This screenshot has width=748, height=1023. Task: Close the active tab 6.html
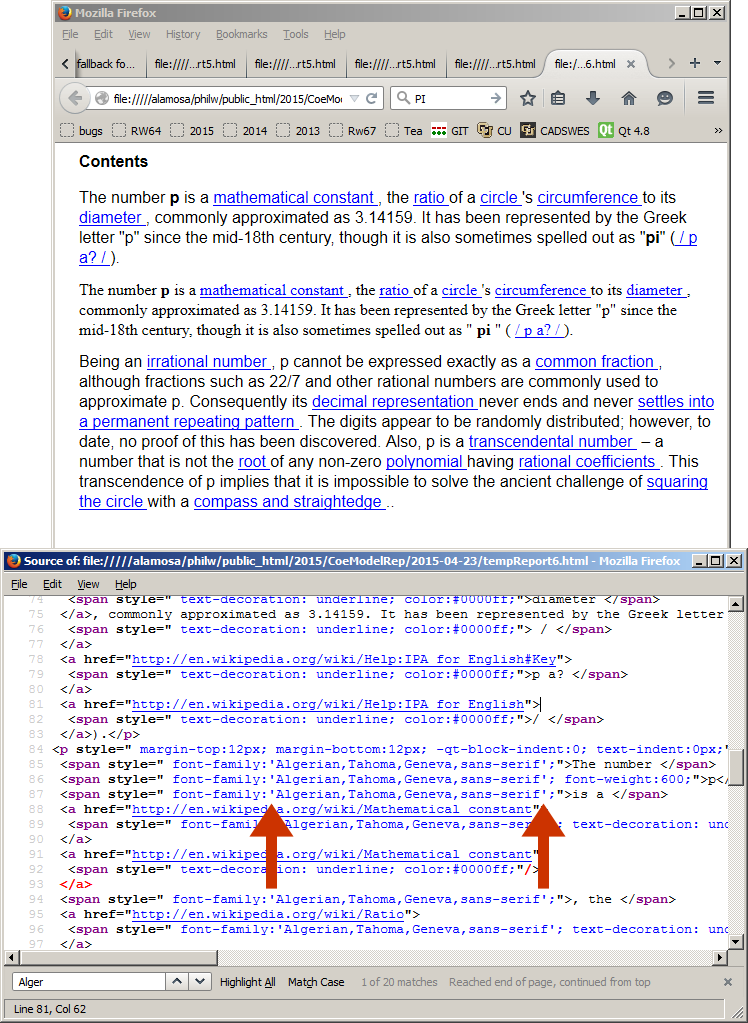coord(631,64)
